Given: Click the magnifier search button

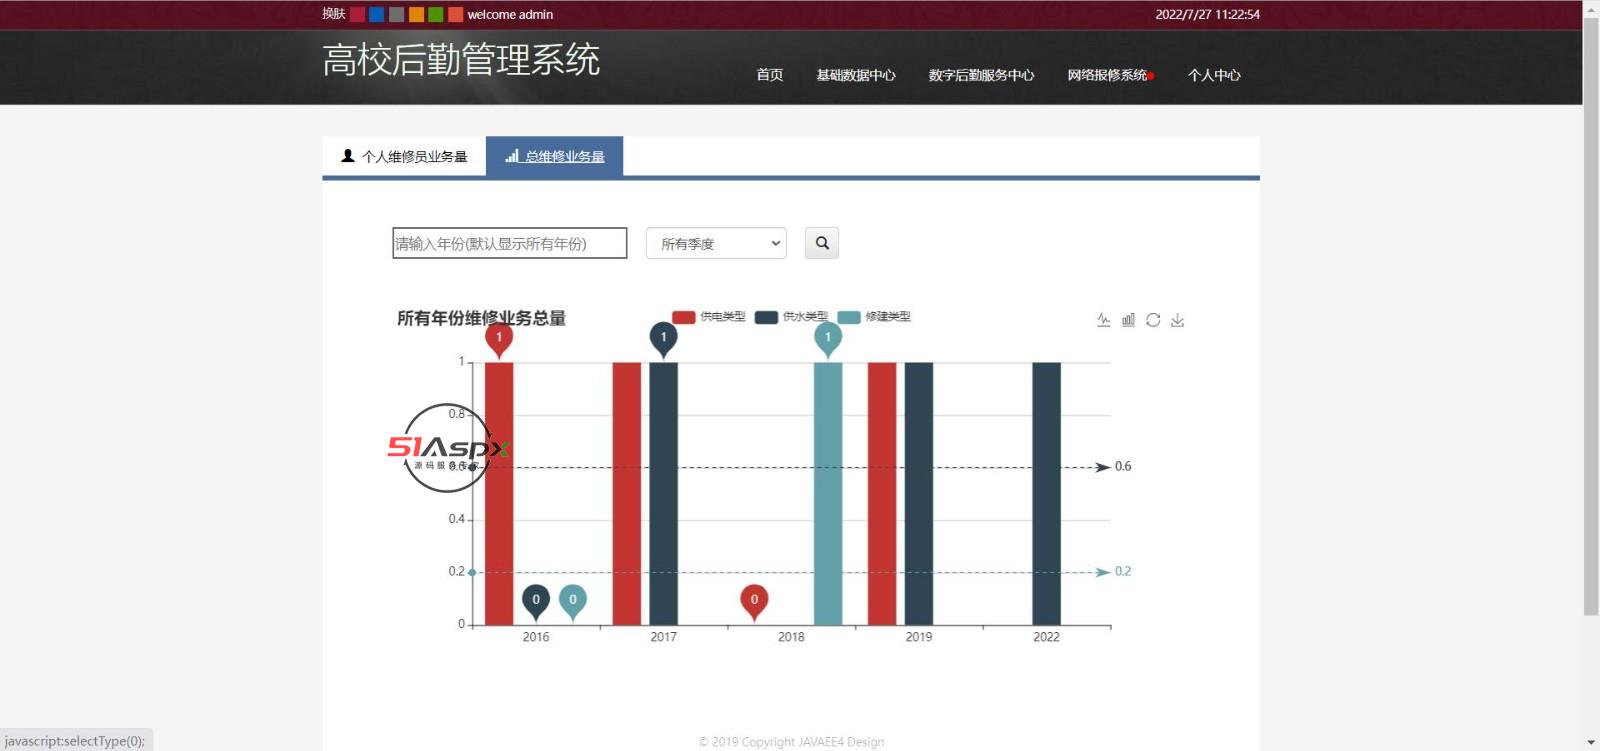Looking at the screenshot, I should point(822,243).
